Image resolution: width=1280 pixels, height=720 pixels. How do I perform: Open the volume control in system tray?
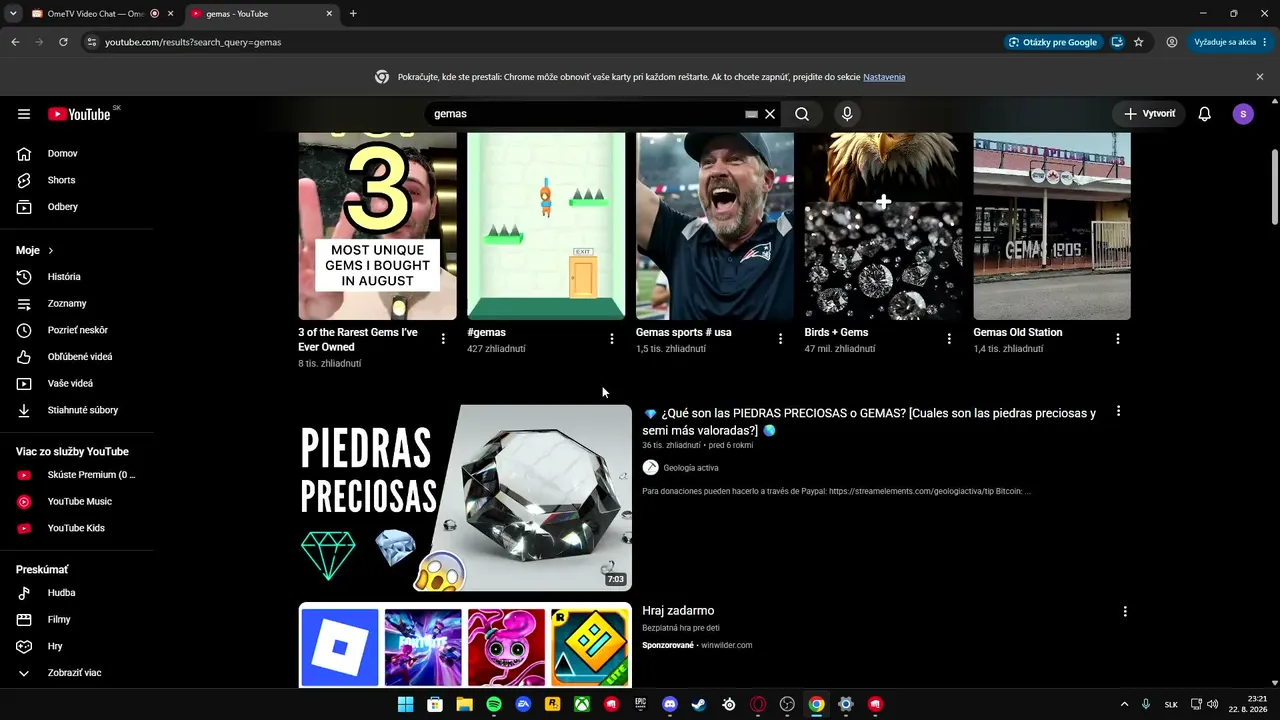point(1212,704)
